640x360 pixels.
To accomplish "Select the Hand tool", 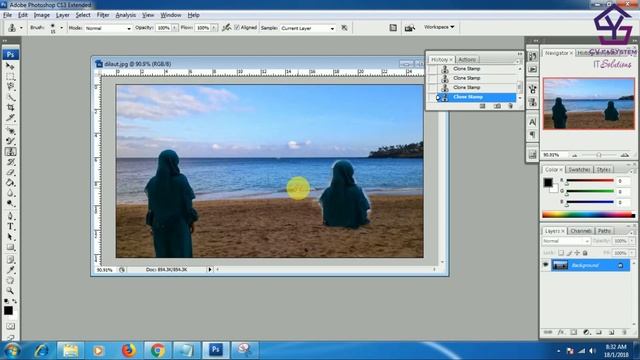I will tap(10, 280).
